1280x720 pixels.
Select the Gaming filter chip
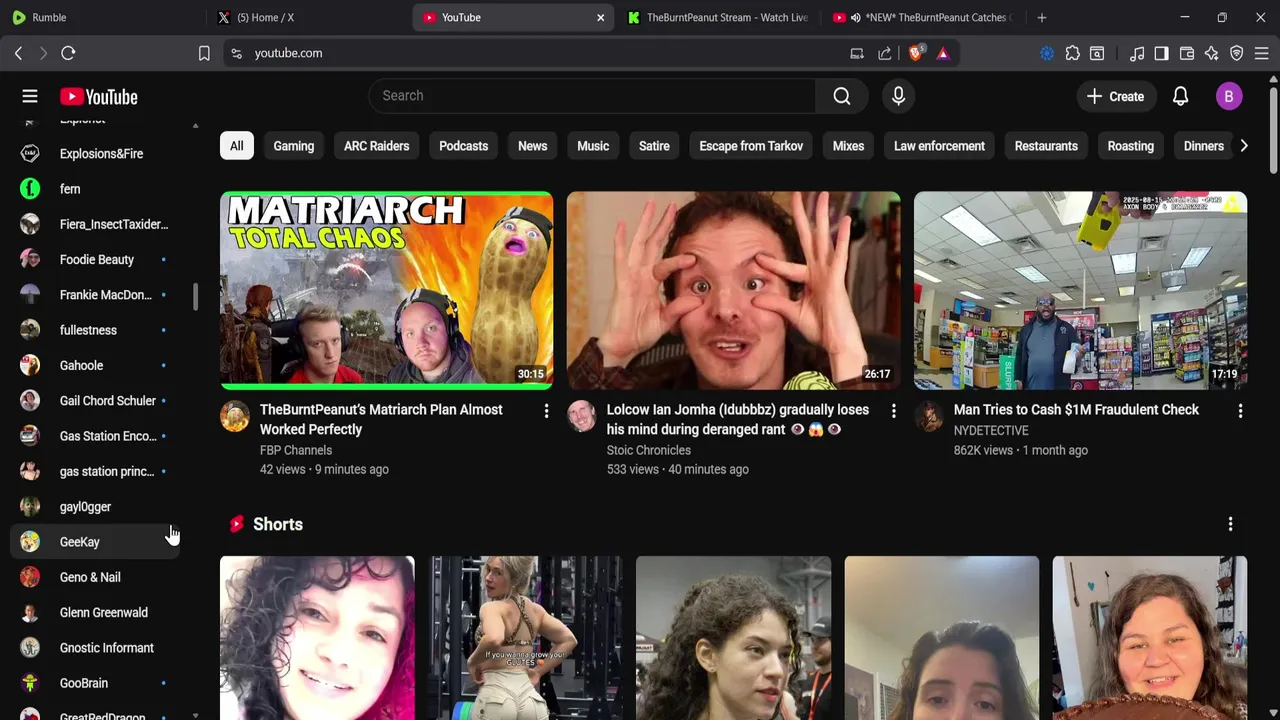pyautogui.click(x=294, y=146)
